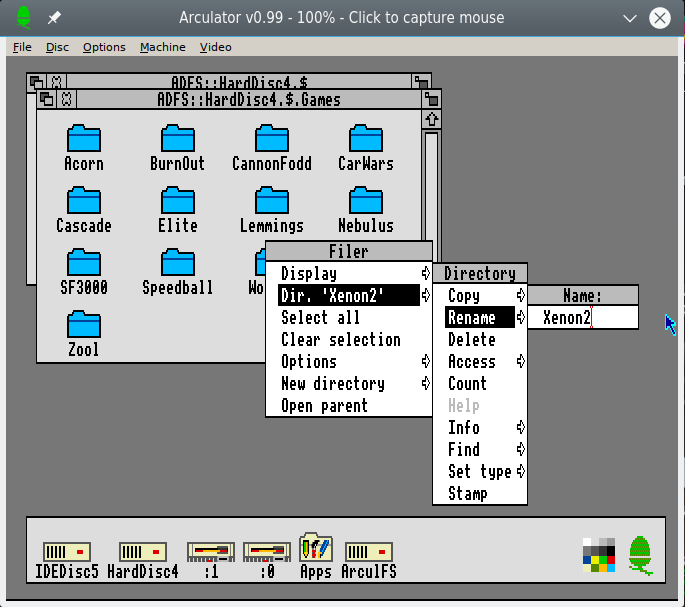Click the ArculFS drive icon

(368, 552)
